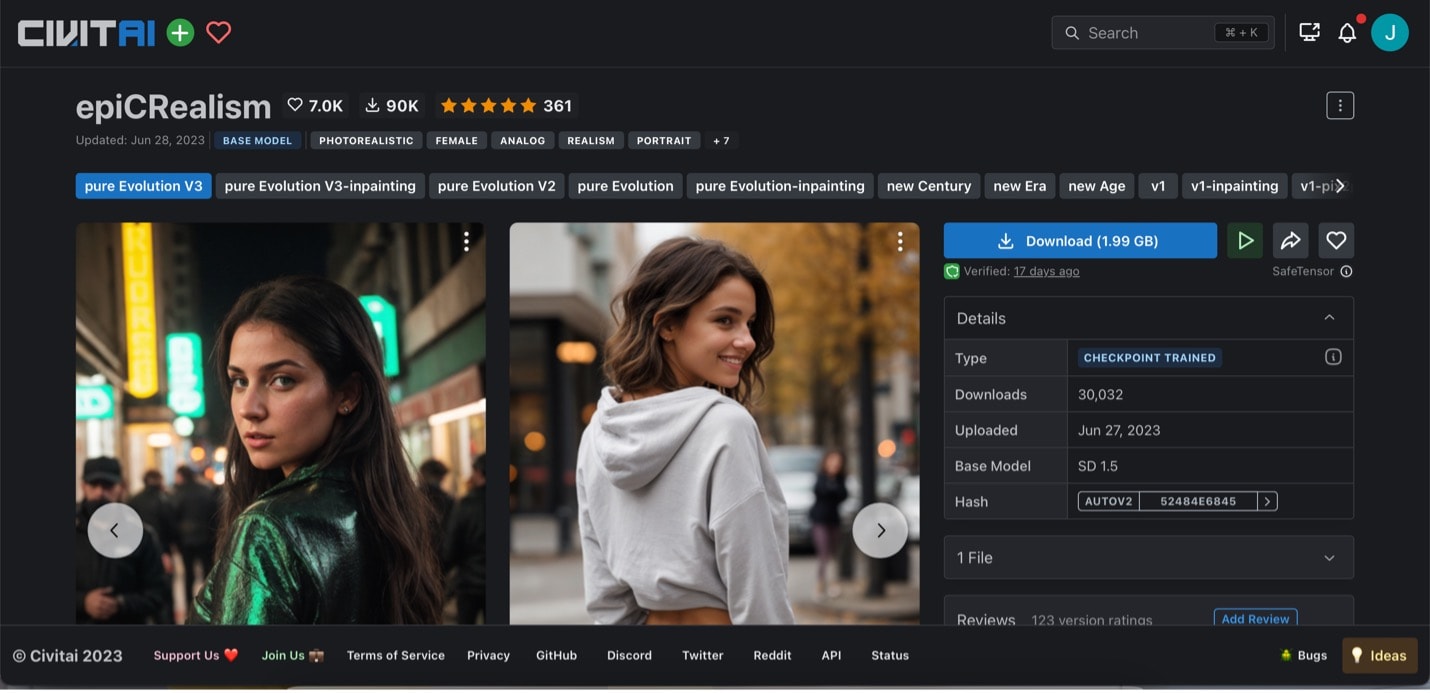Select the new Century version
The width and height of the screenshot is (1430, 693).
point(928,186)
